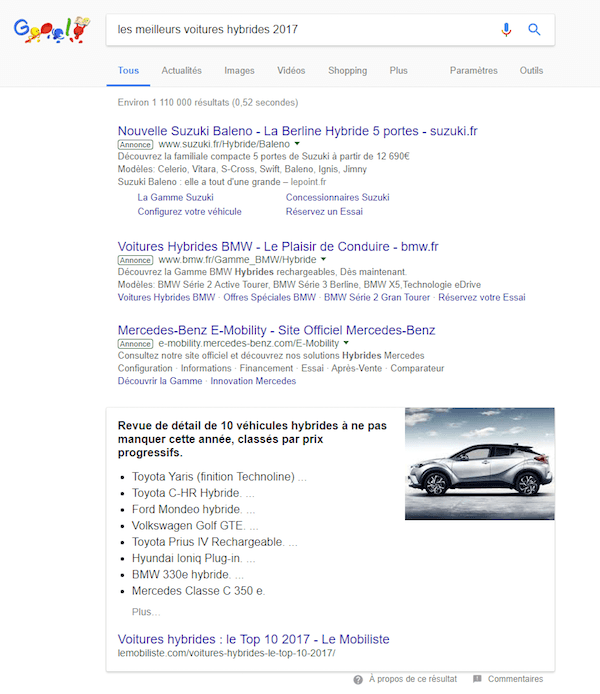Screen dimensions: 600x694
Task: Click Plus... under the hybrid list
Action: point(146,612)
